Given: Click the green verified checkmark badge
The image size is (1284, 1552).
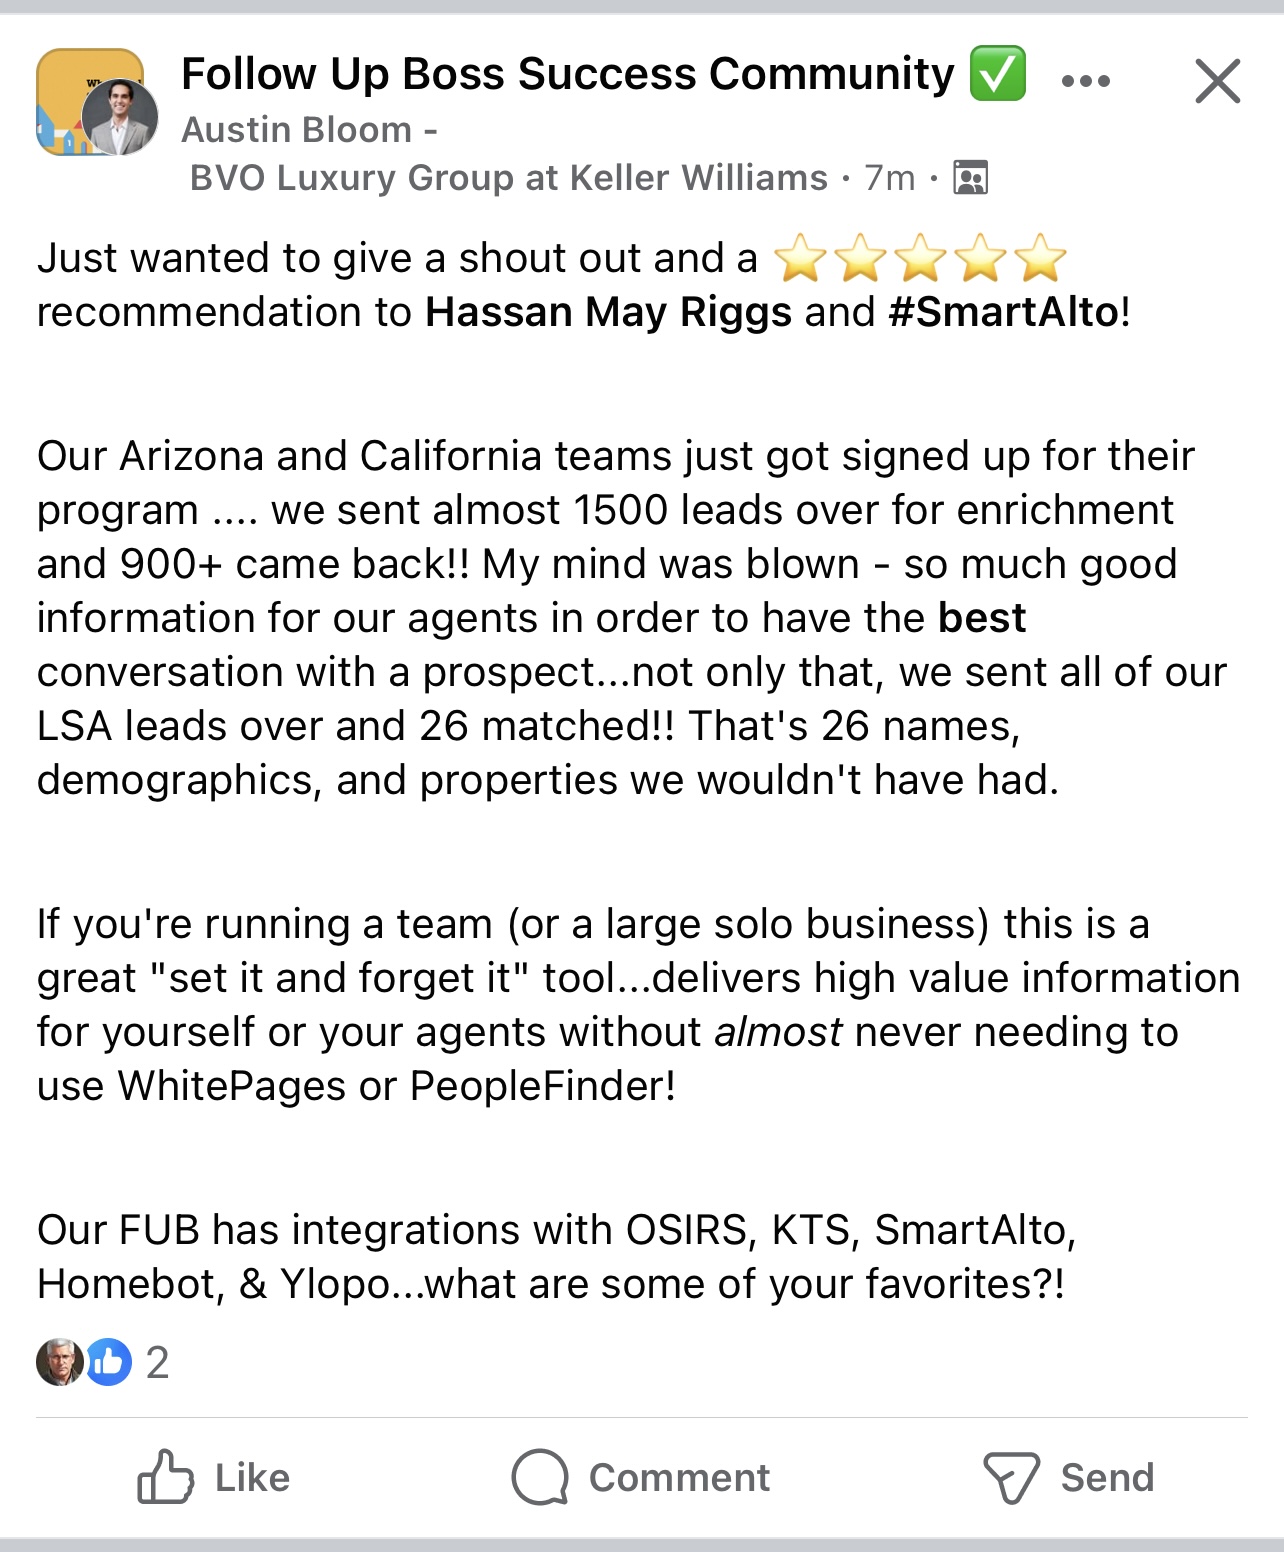Looking at the screenshot, I should coord(997,74).
